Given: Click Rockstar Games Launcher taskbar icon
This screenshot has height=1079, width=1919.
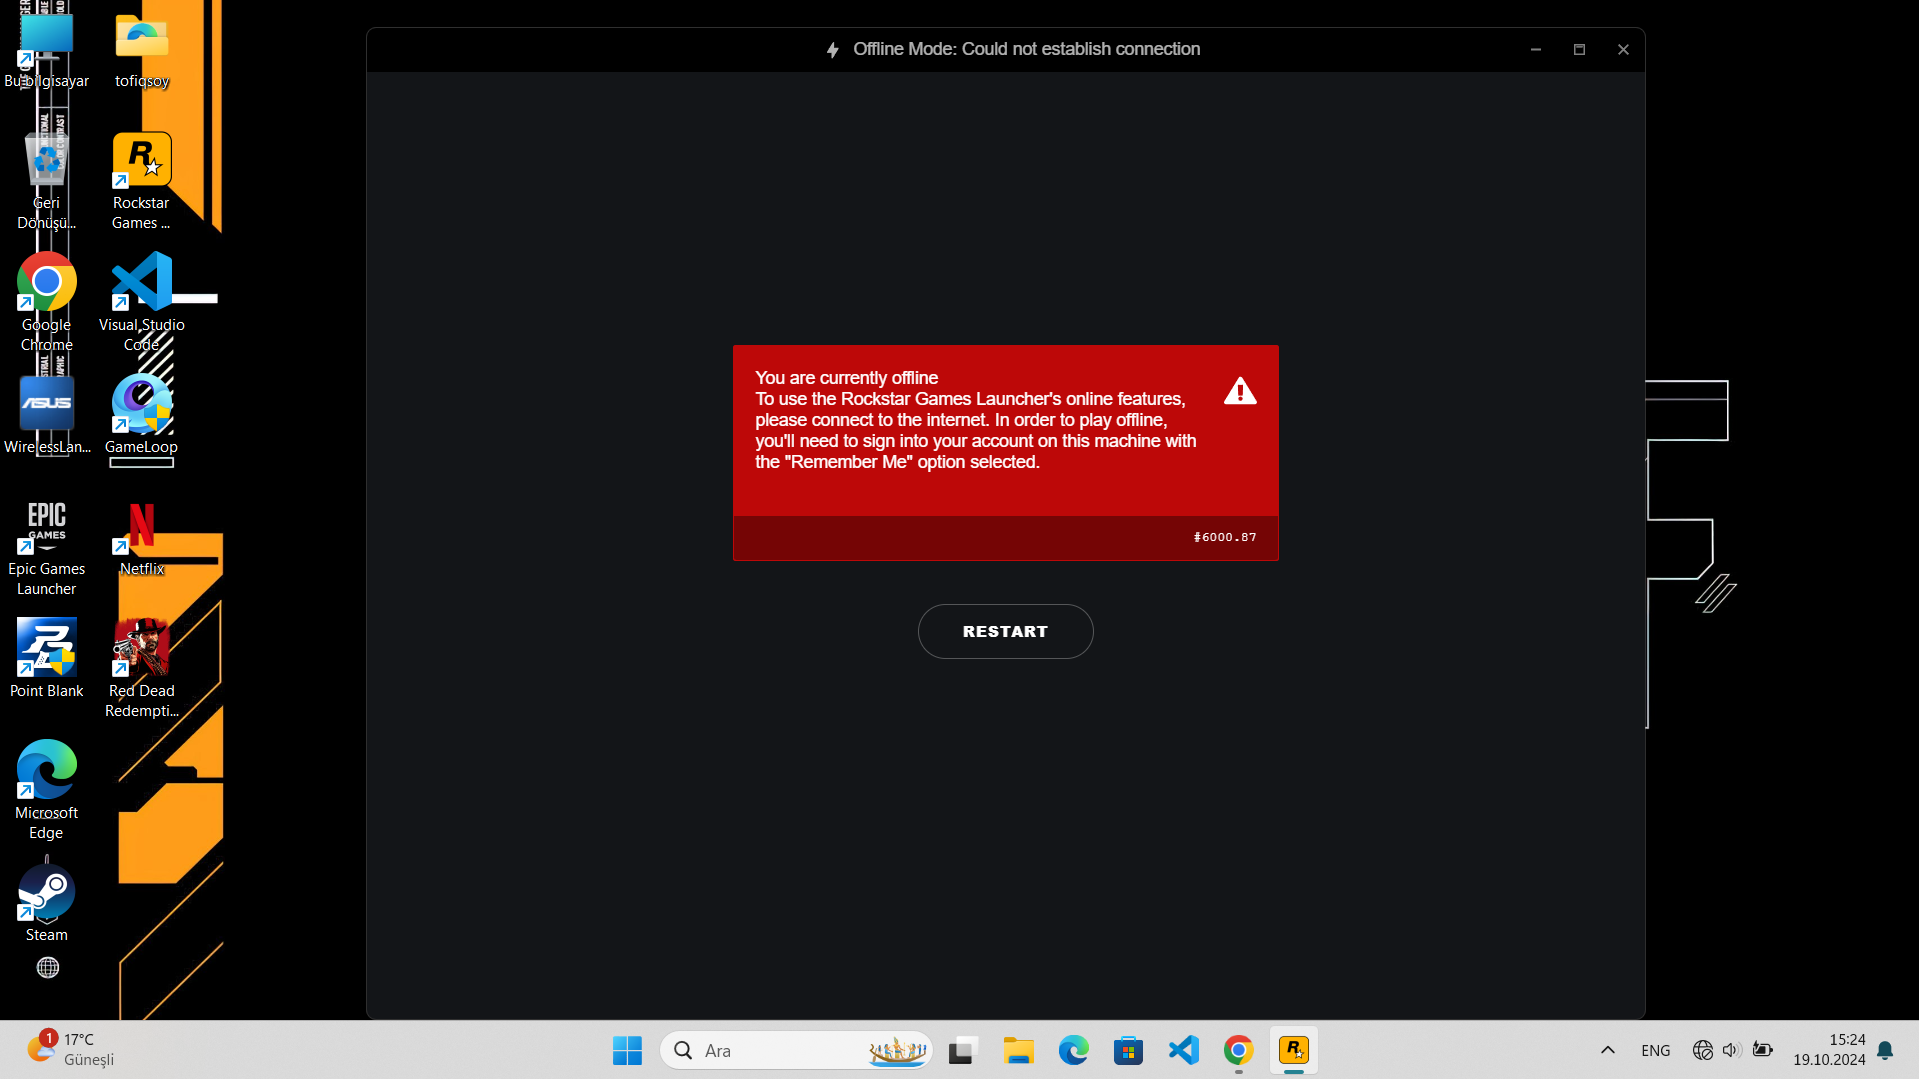Looking at the screenshot, I should coord(1294,1050).
